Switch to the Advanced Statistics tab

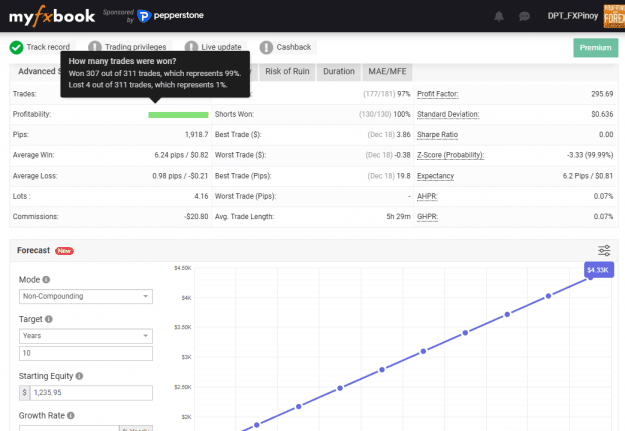39,71
